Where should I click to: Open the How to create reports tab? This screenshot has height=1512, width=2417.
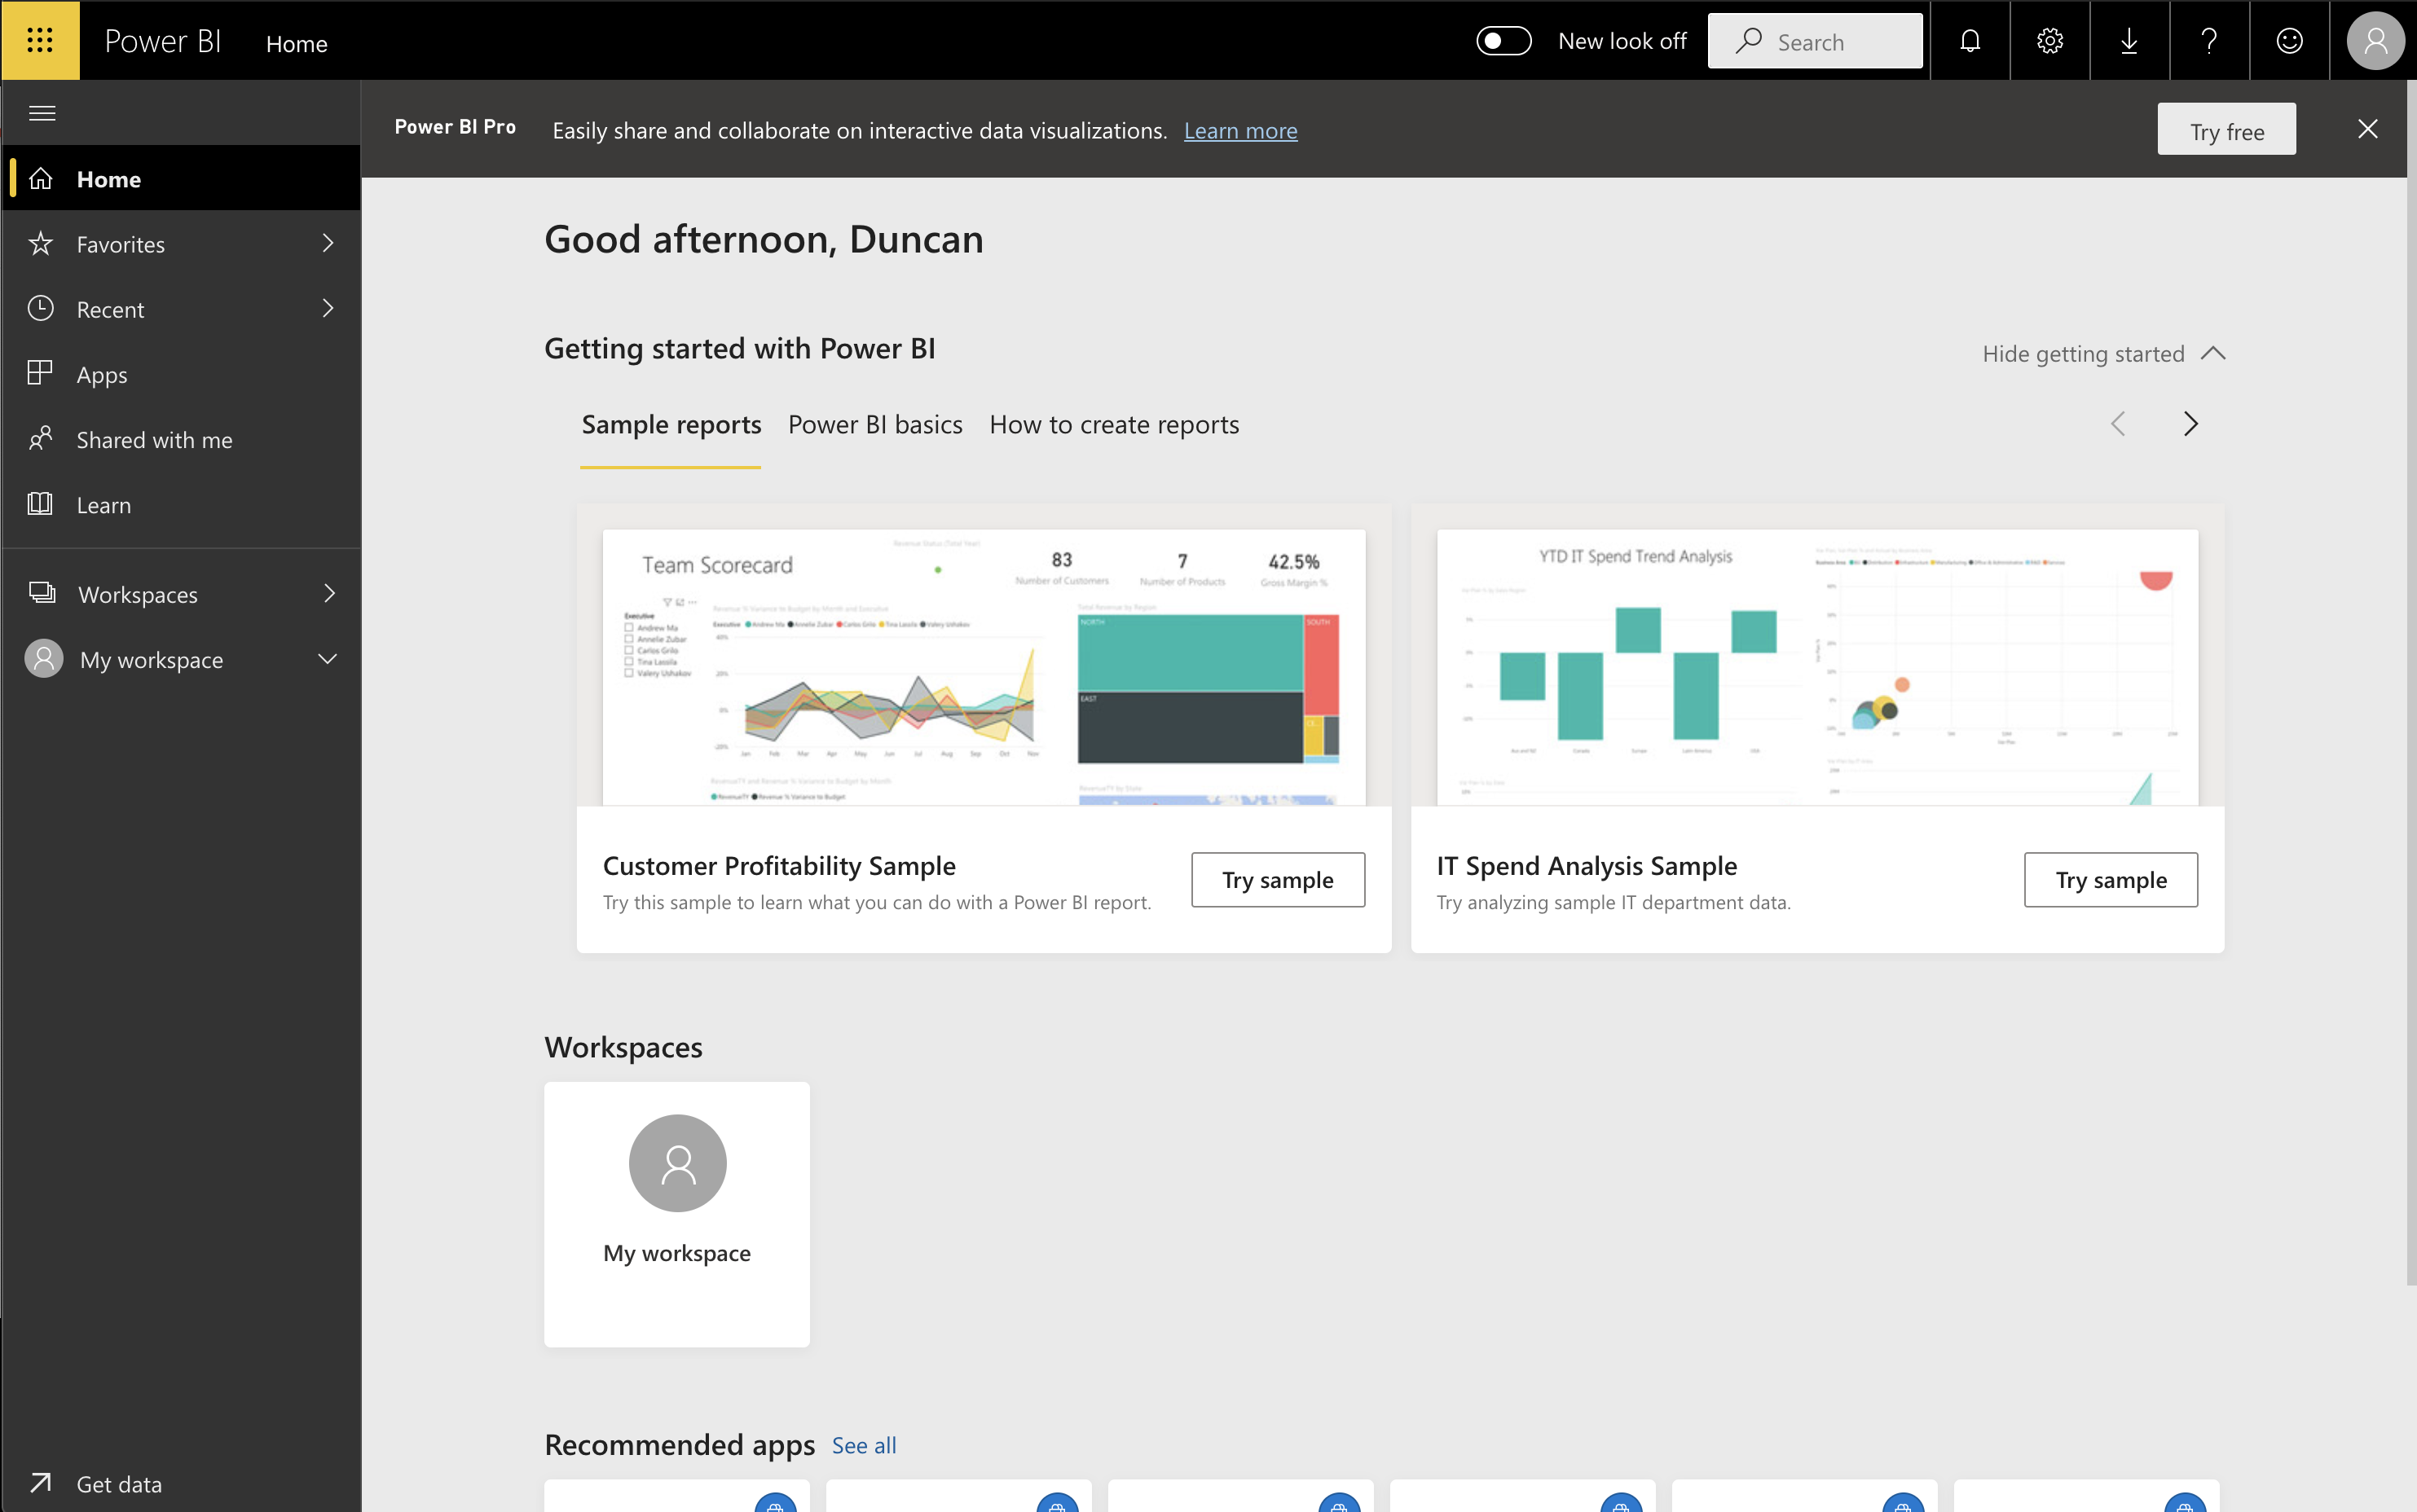1113,425
